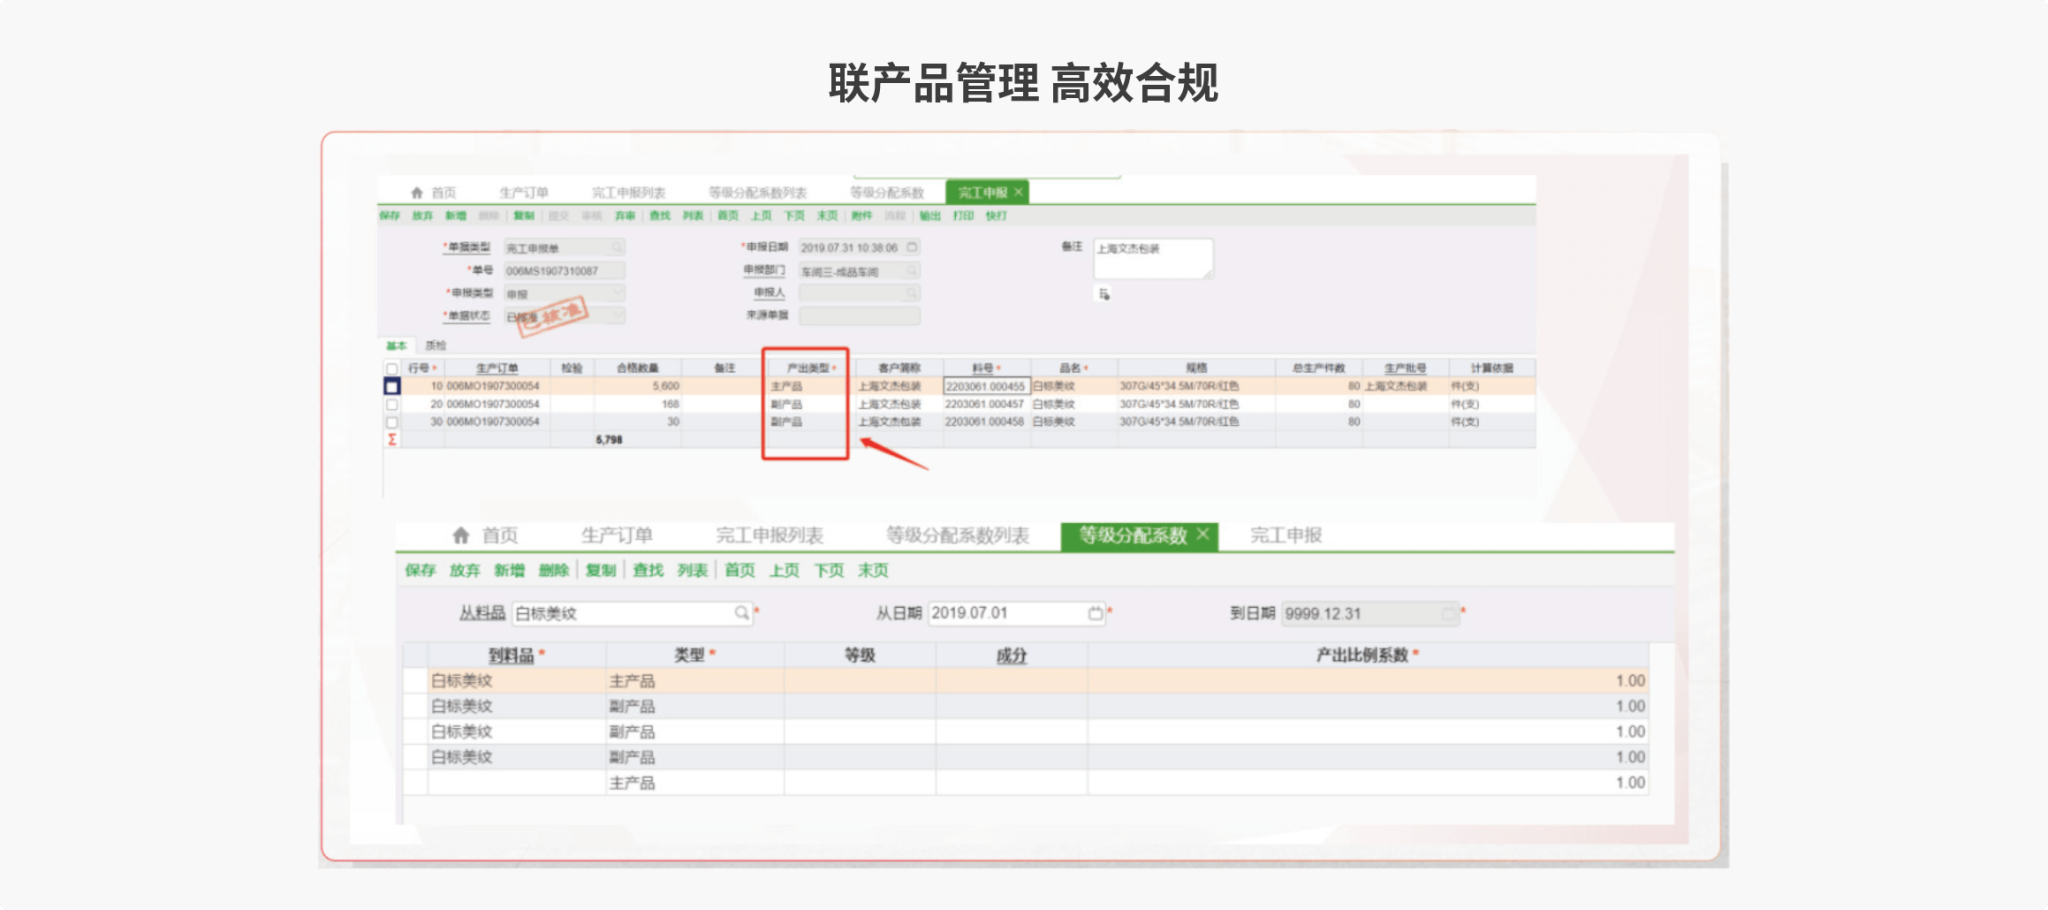Click the search icon in 从料品 field
The width and height of the screenshot is (2048, 910).
tap(742, 613)
